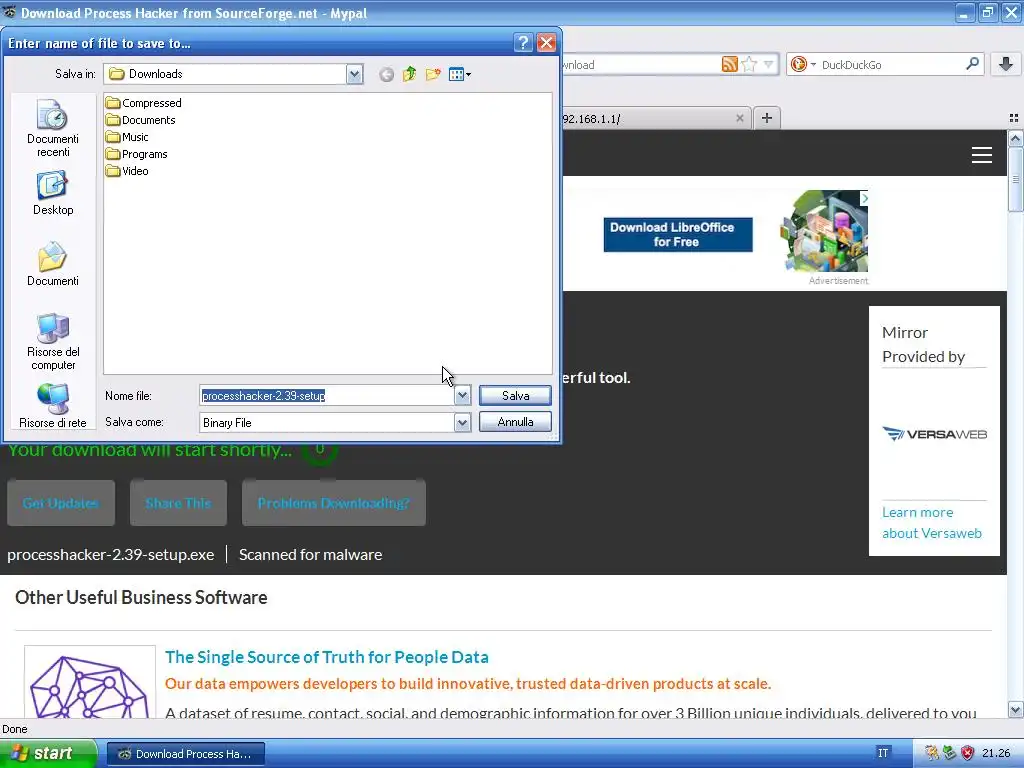Go up one folder level in the save dialog
This screenshot has width=1024, height=768.
(409, 74)
